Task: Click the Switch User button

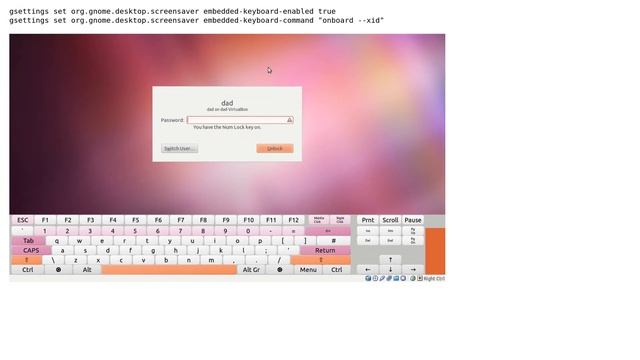Action: 180,148
